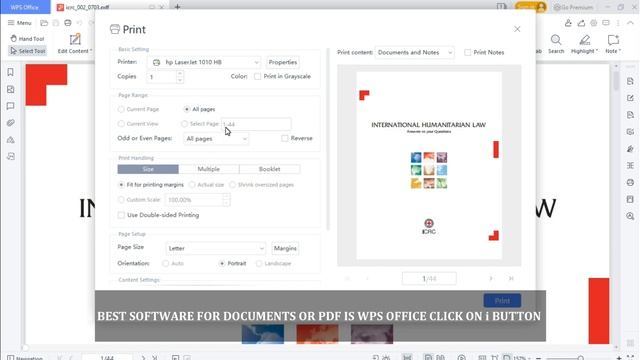The image size is (640, 360).
Task: Open the Page Size Letter dropdown
Action: click(x=216, y=248)
